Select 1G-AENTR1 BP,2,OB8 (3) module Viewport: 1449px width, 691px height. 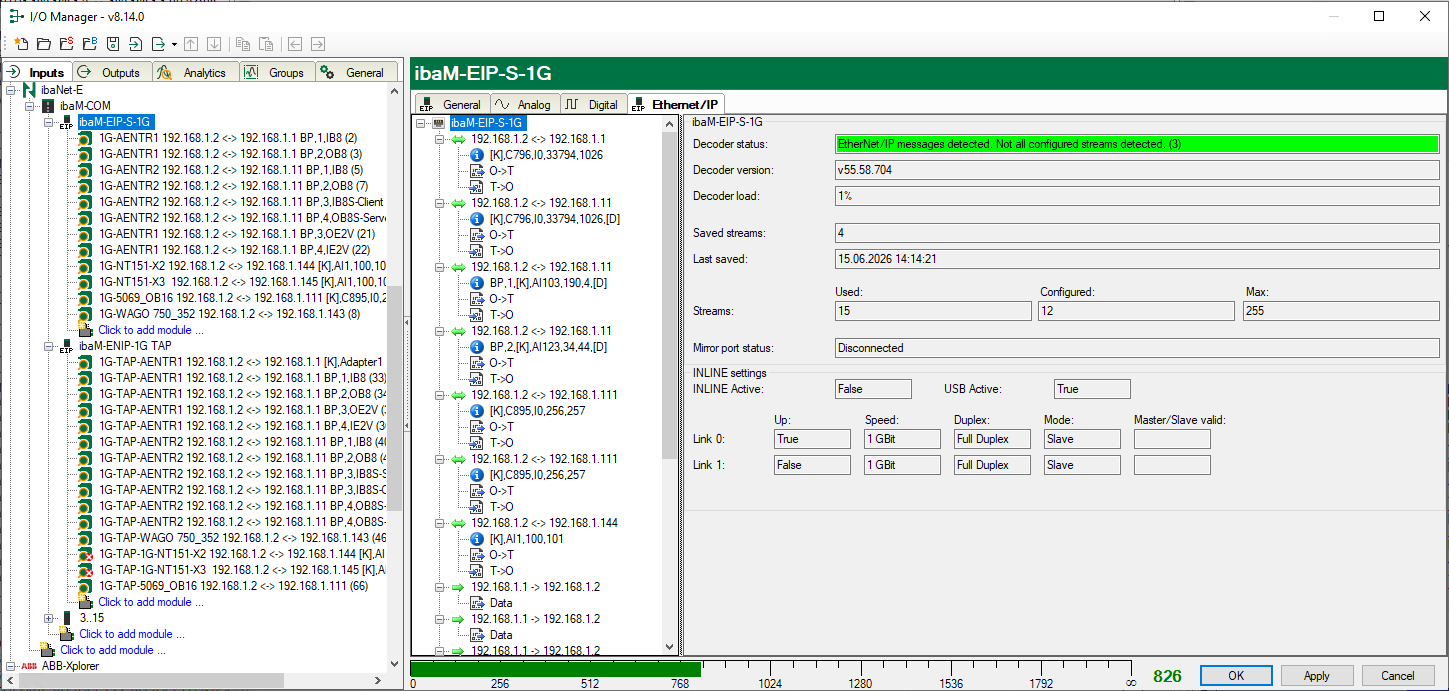(230, 154)
